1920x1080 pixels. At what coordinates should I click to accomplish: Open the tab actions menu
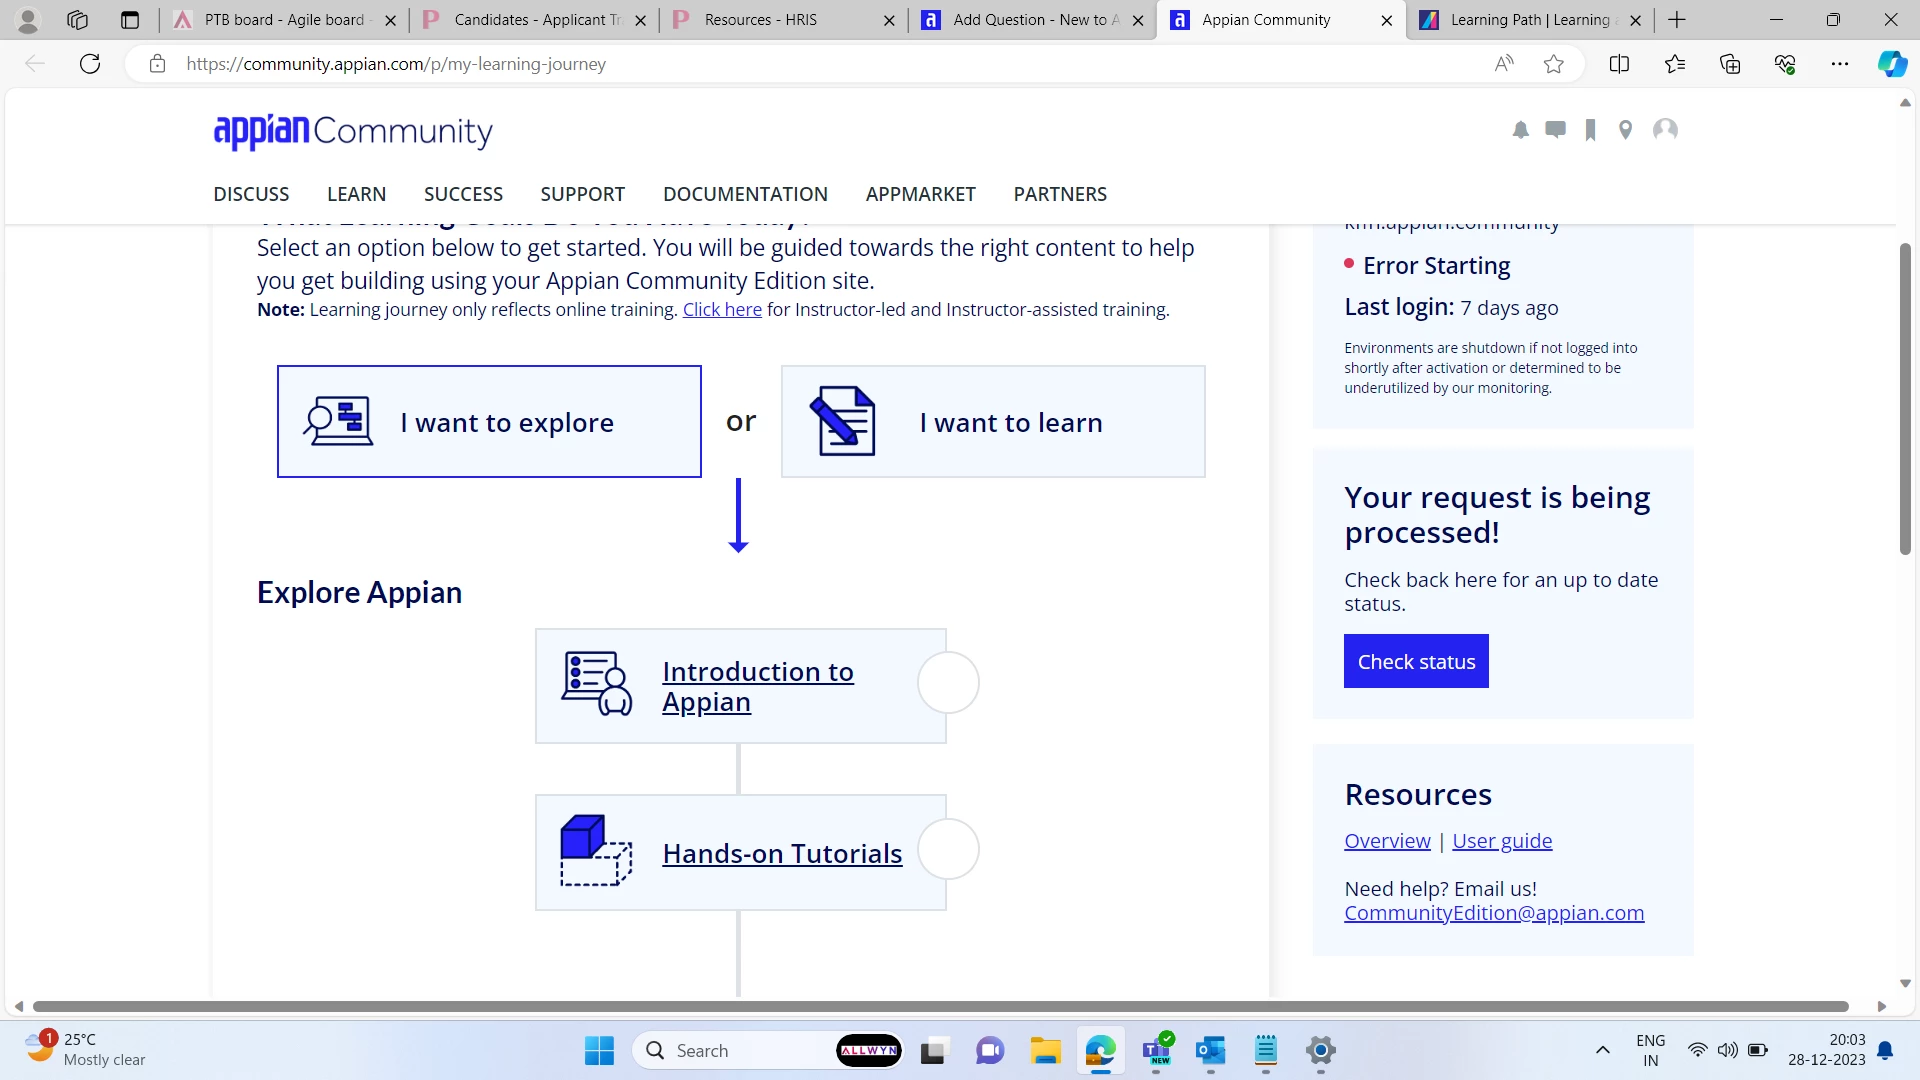pyautogui.click(x=130, y=20)
